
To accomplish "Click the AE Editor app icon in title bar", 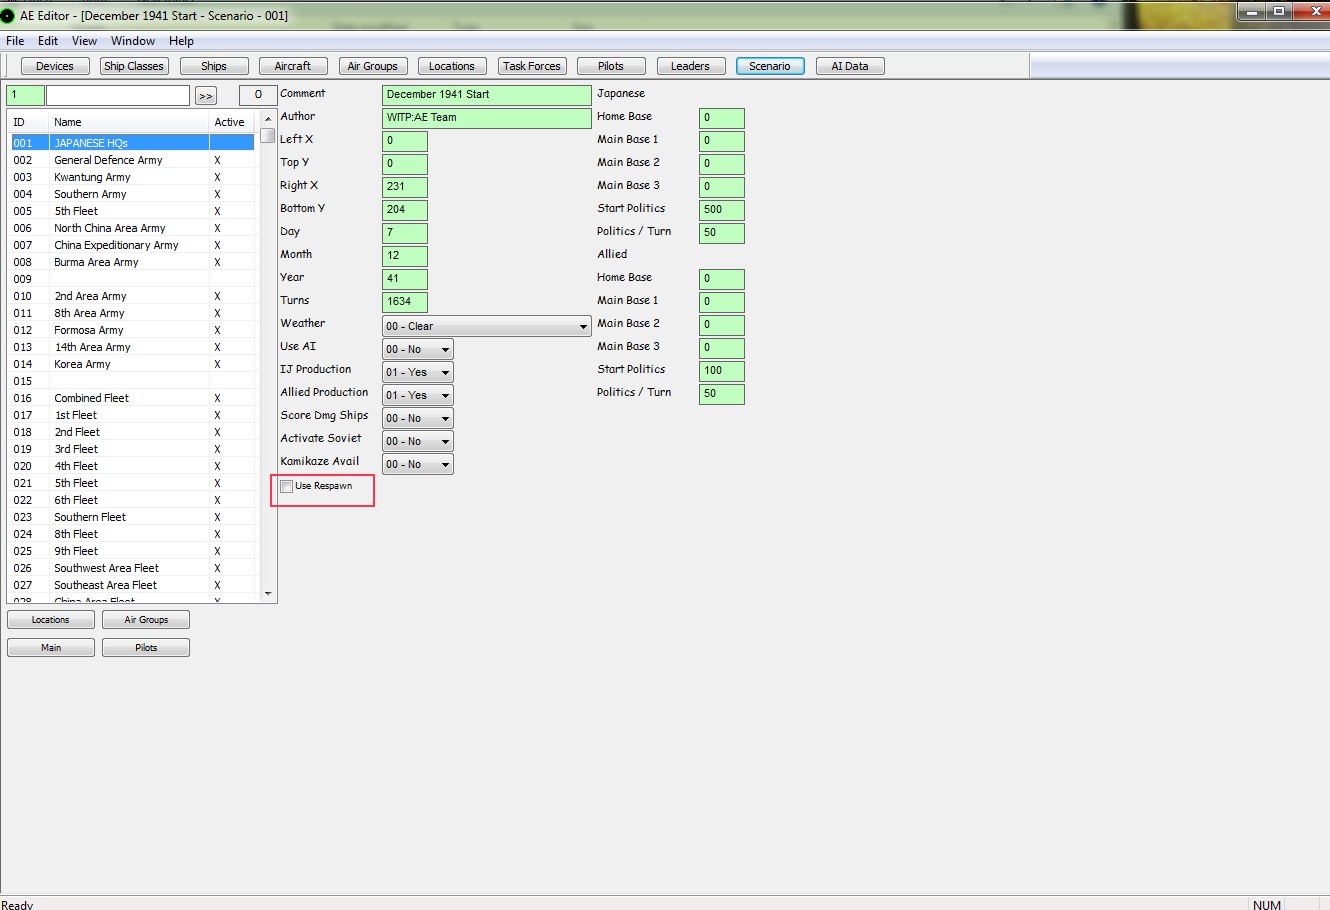I will tap(8, 16).
